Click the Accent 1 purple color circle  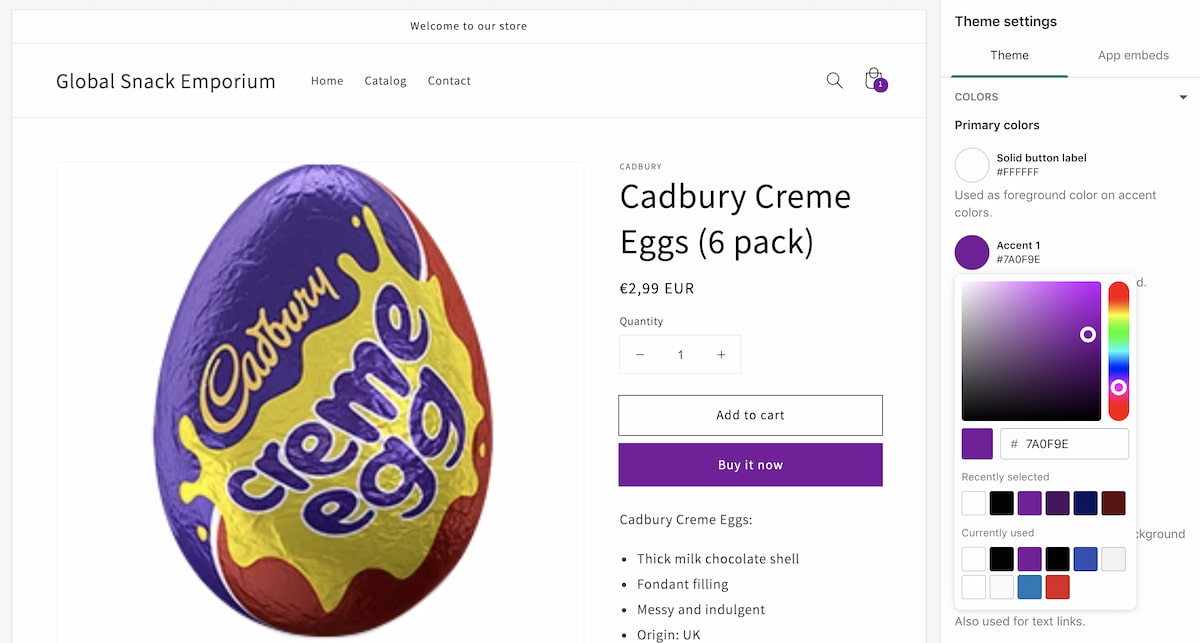(971, 252)
